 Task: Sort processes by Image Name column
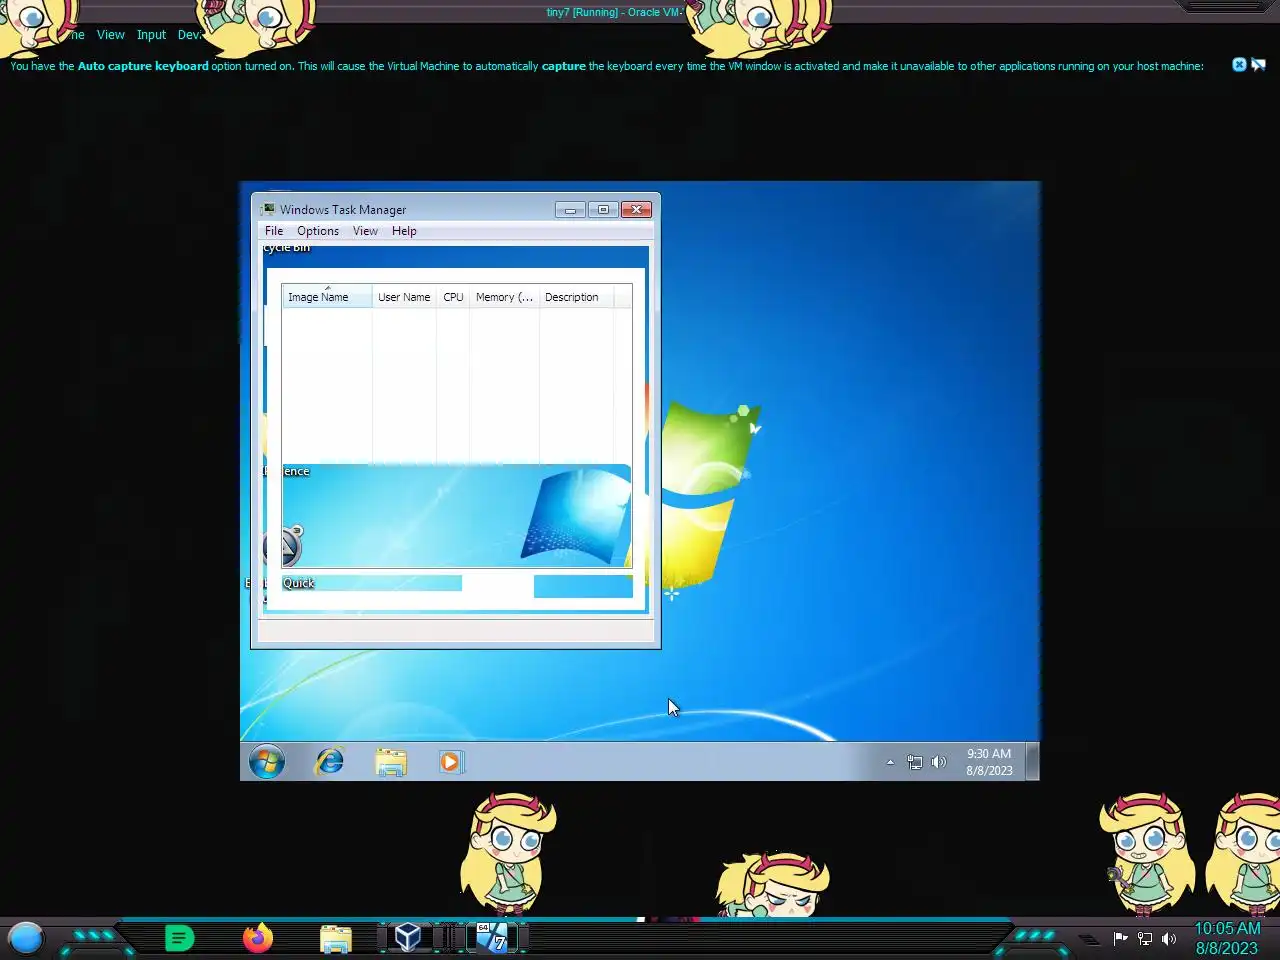coord(327,297)
